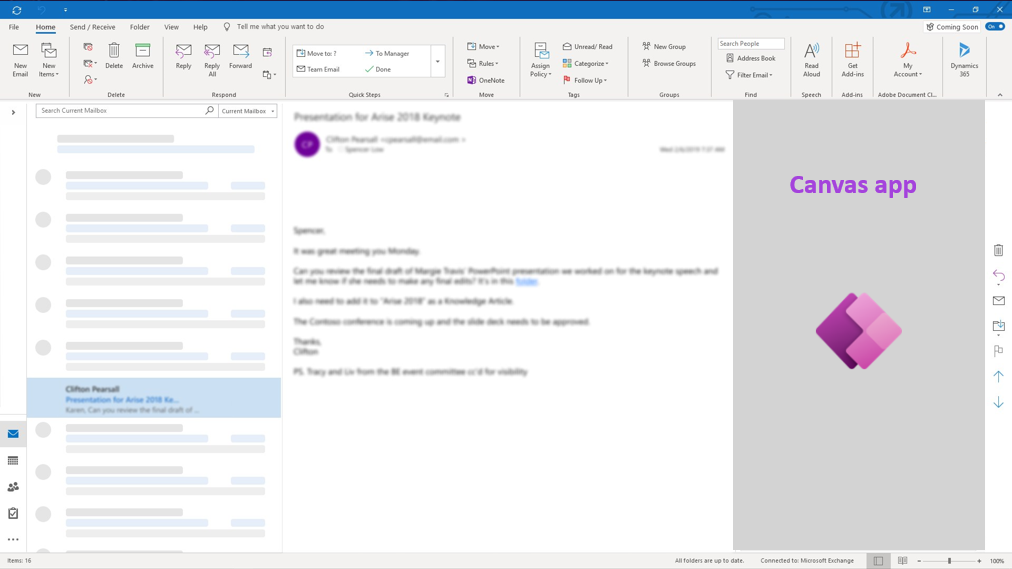The image size is (1012, 569).
Task: Click the navigation more options ellipsis
Action: [13, 539]
